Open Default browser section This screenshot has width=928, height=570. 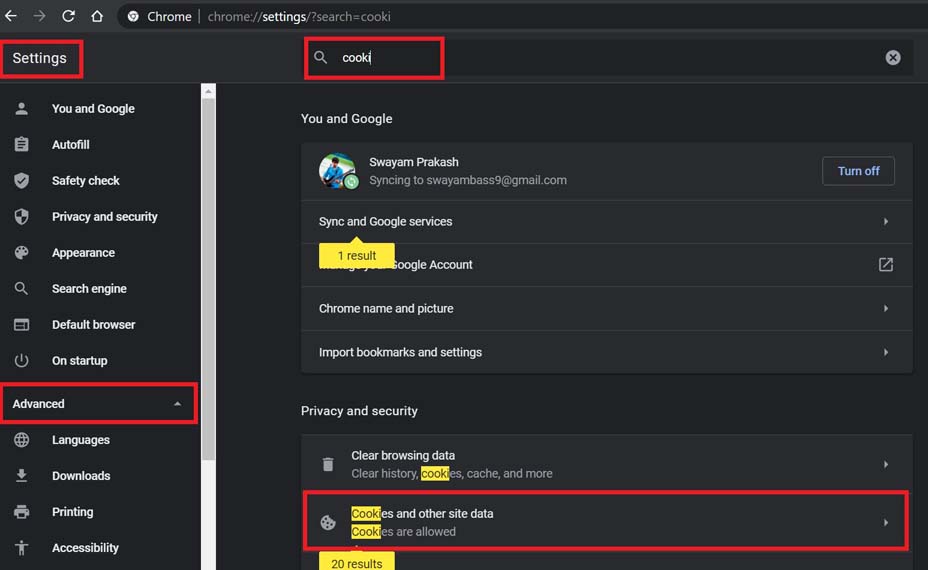[93, 324]
